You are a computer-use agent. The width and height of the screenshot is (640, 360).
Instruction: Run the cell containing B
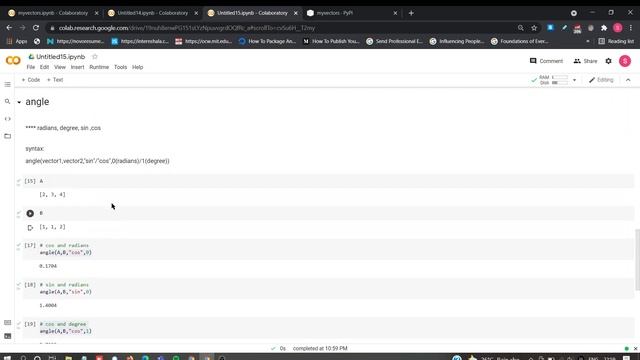pyautogui.click(x=30, y=213)
